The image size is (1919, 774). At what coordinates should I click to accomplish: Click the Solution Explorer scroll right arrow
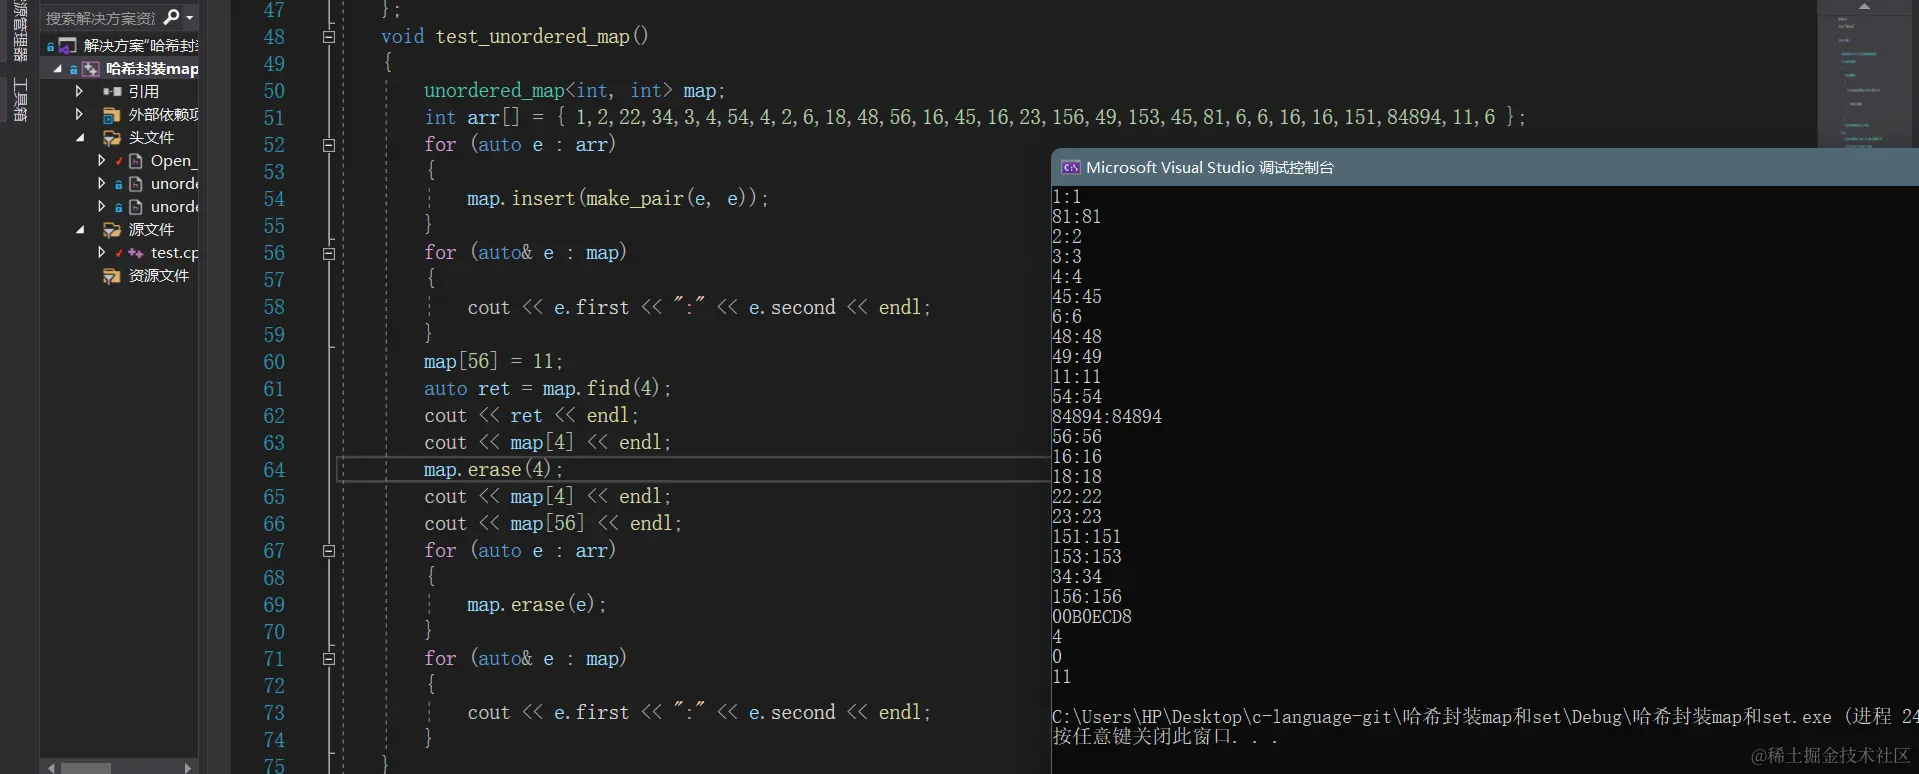(x=188, y=767)
